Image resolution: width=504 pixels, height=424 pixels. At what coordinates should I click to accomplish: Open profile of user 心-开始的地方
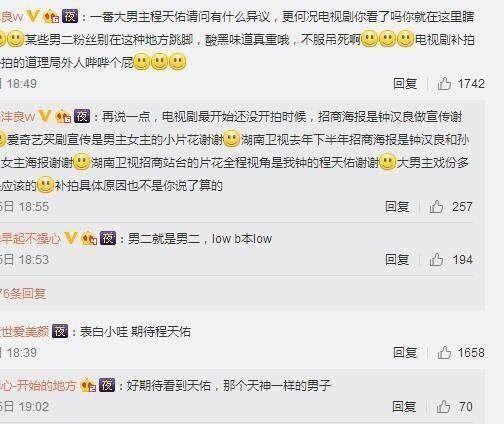pyautogui.click(x=38, y=386)
